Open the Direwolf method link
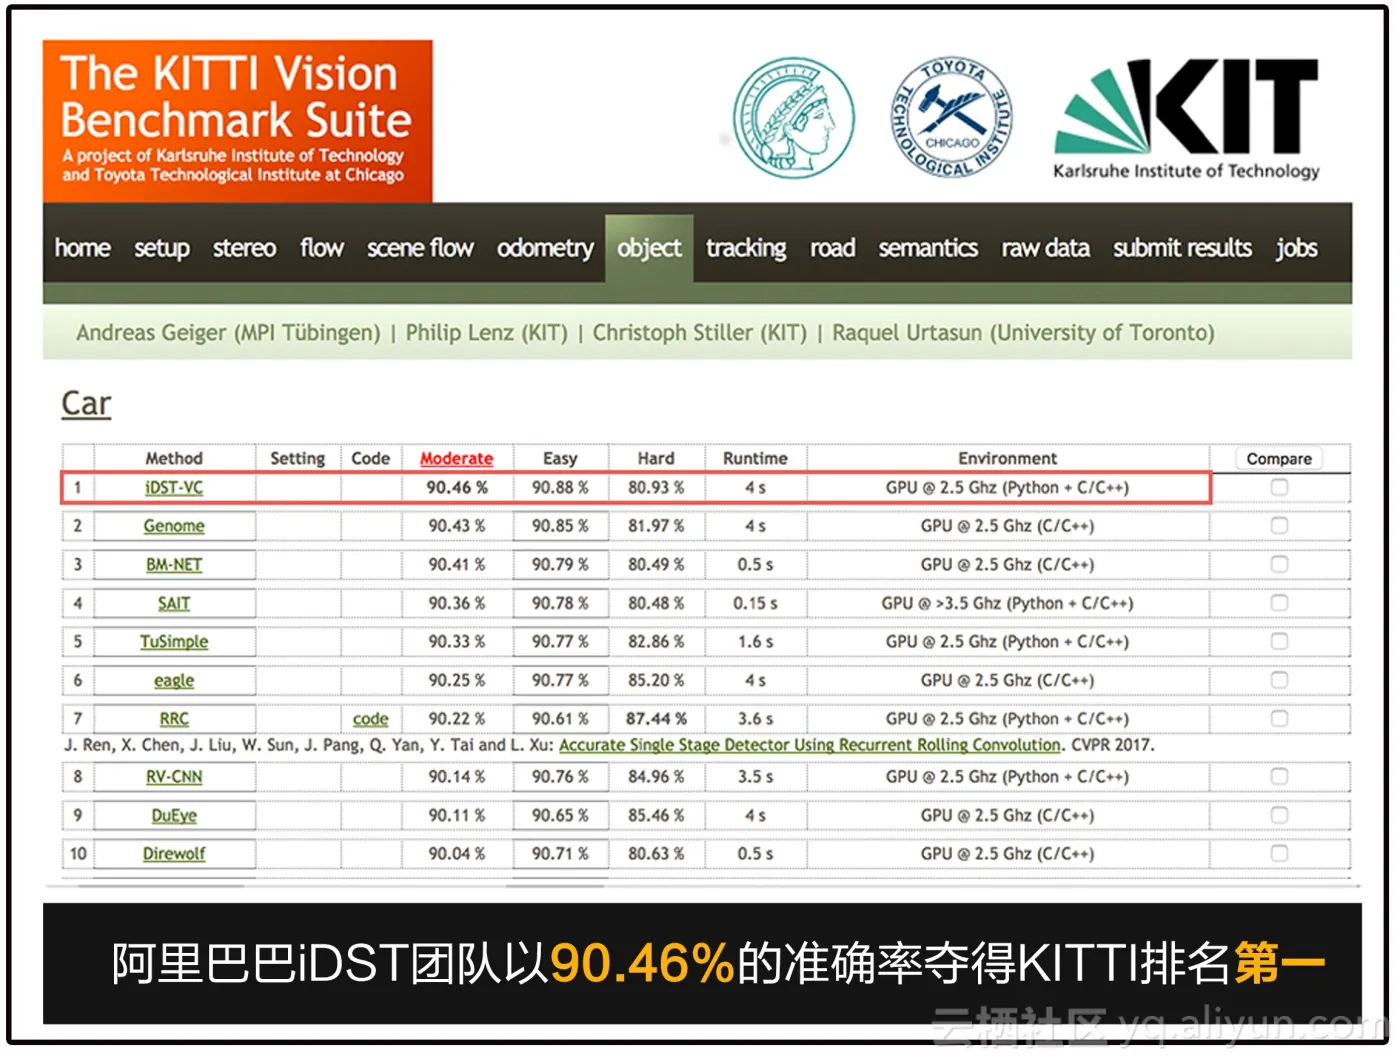The image size is (1400, 1056). click(174, 854)
